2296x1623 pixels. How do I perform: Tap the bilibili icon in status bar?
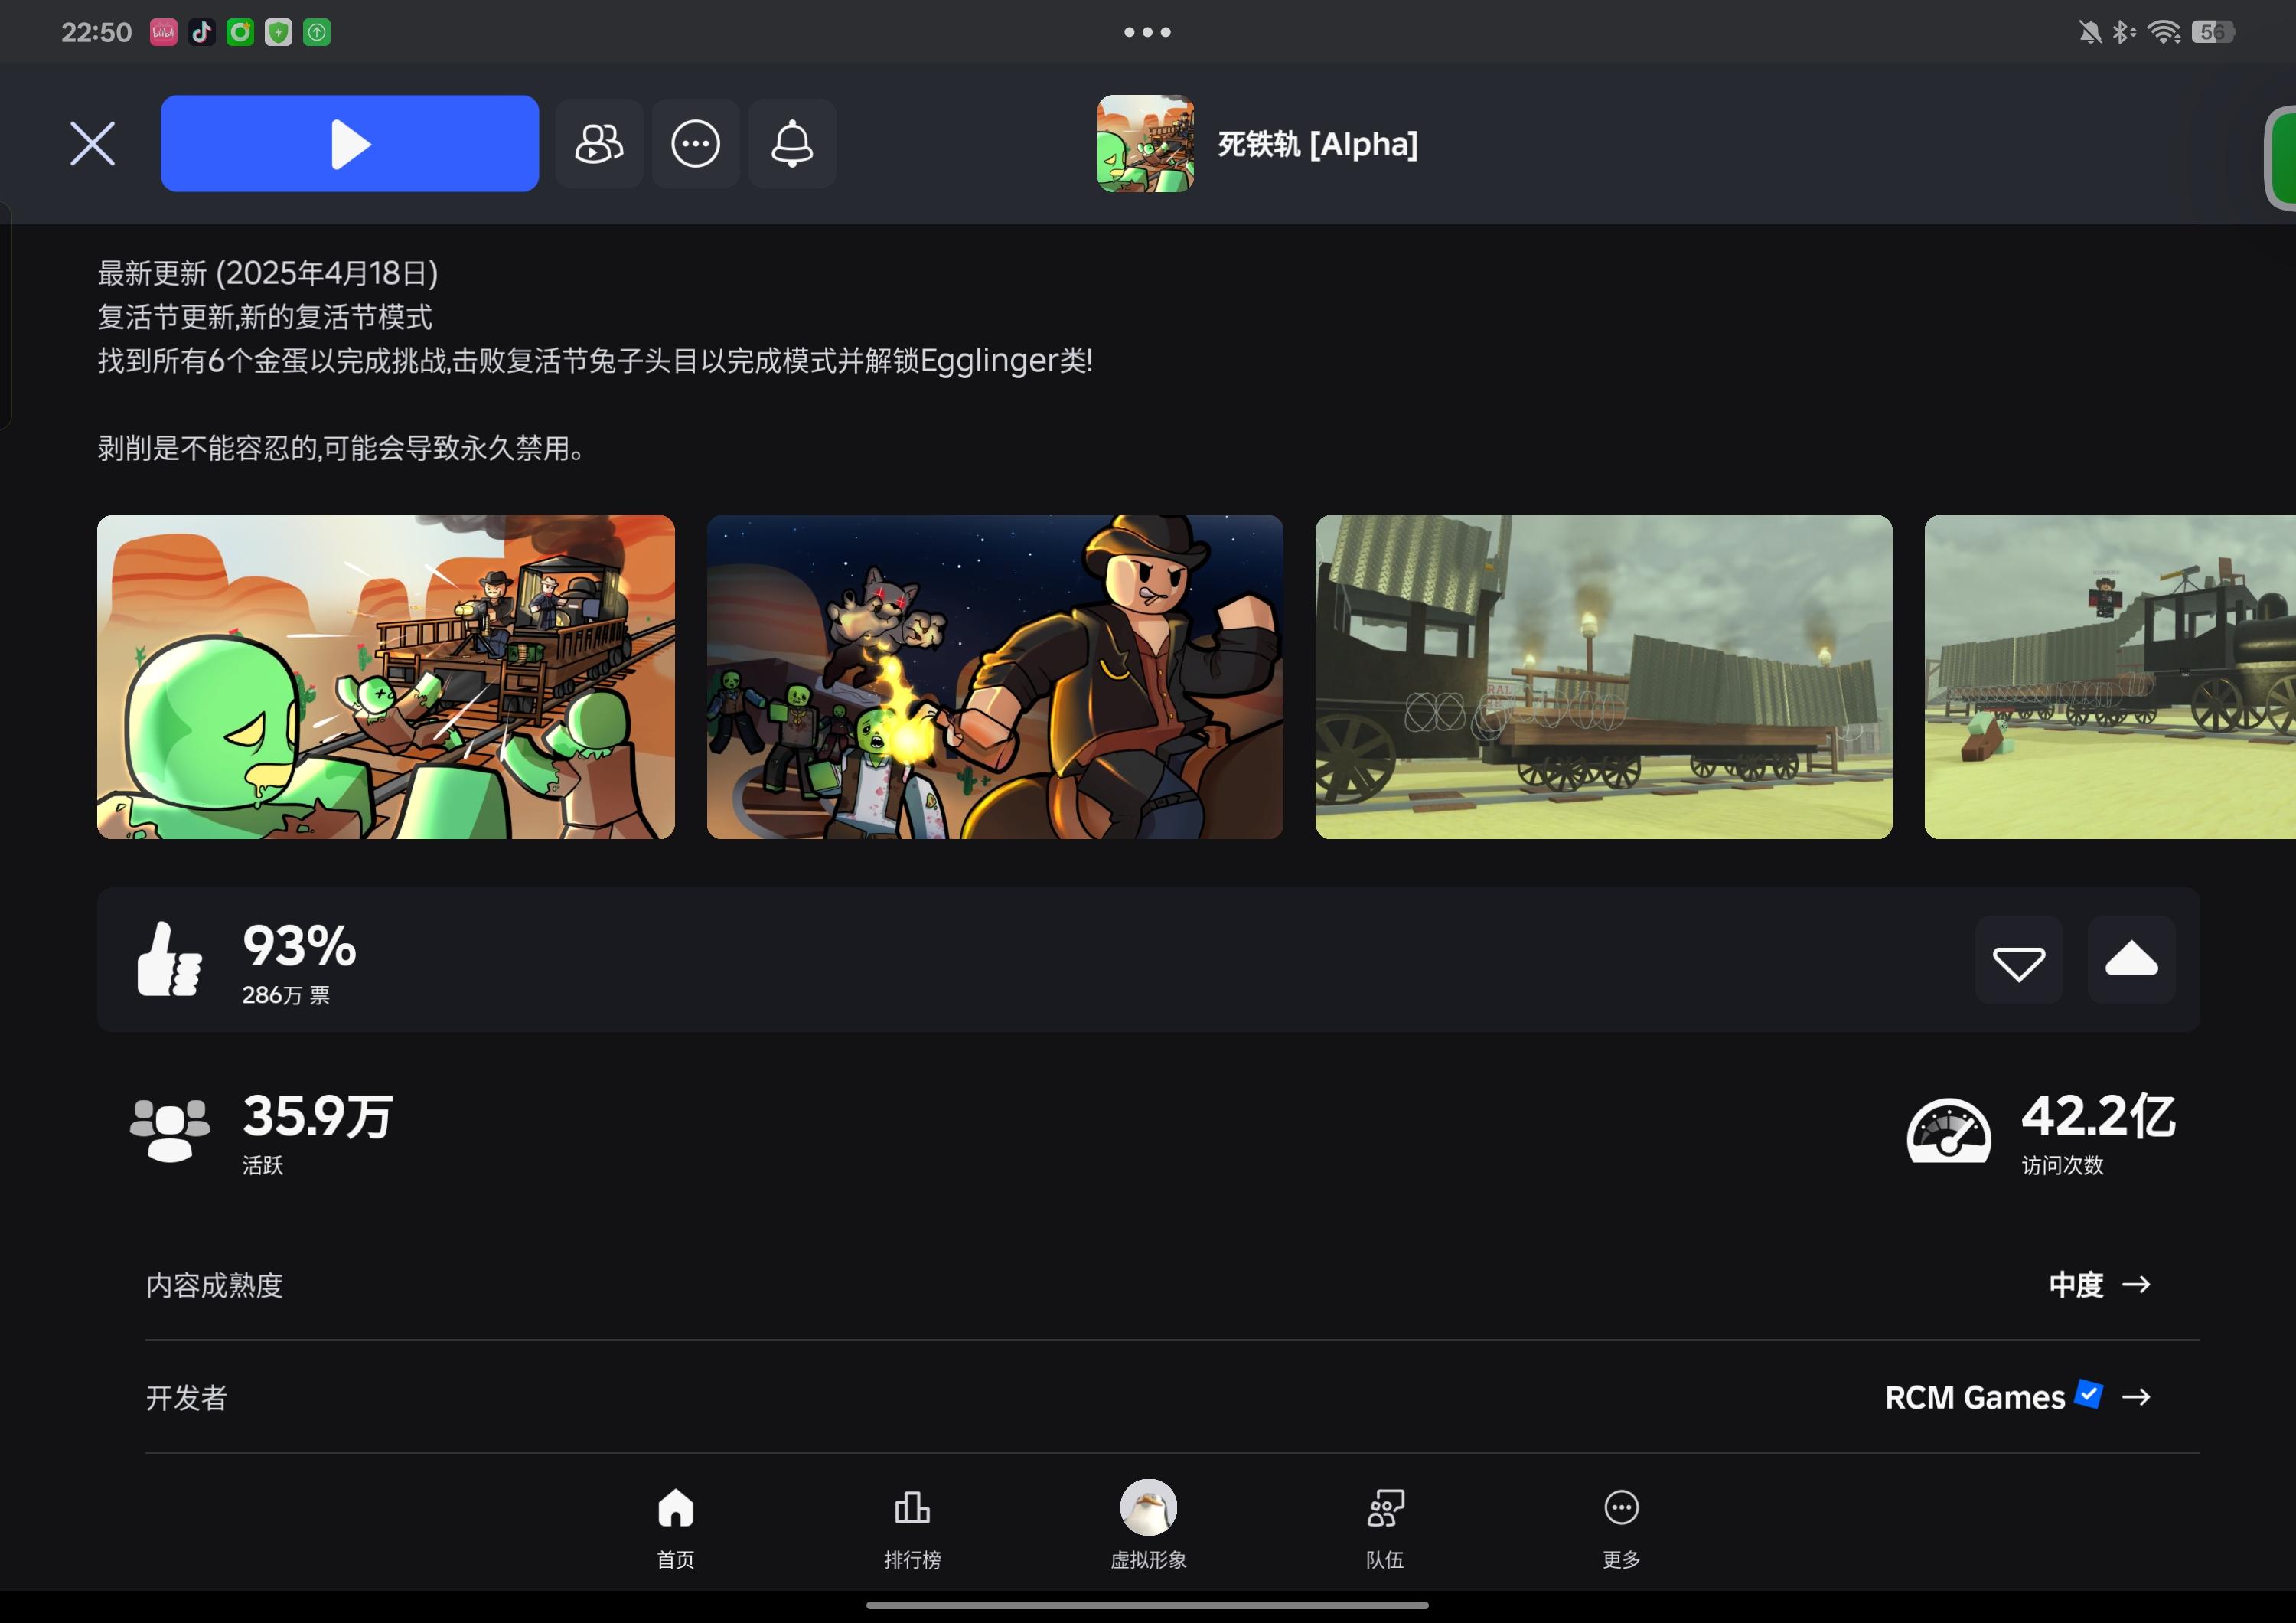click(164, 32)
